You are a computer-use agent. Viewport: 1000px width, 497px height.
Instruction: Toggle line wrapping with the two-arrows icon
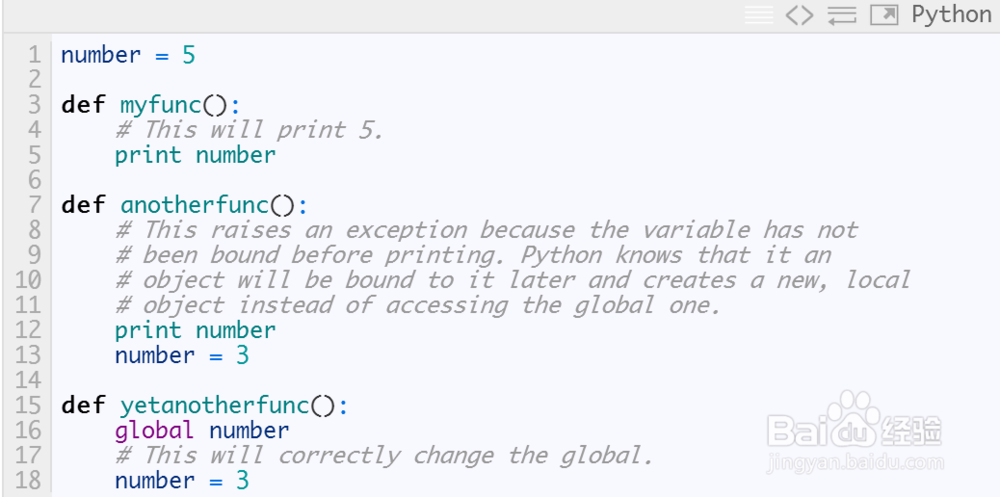[842, 15]
